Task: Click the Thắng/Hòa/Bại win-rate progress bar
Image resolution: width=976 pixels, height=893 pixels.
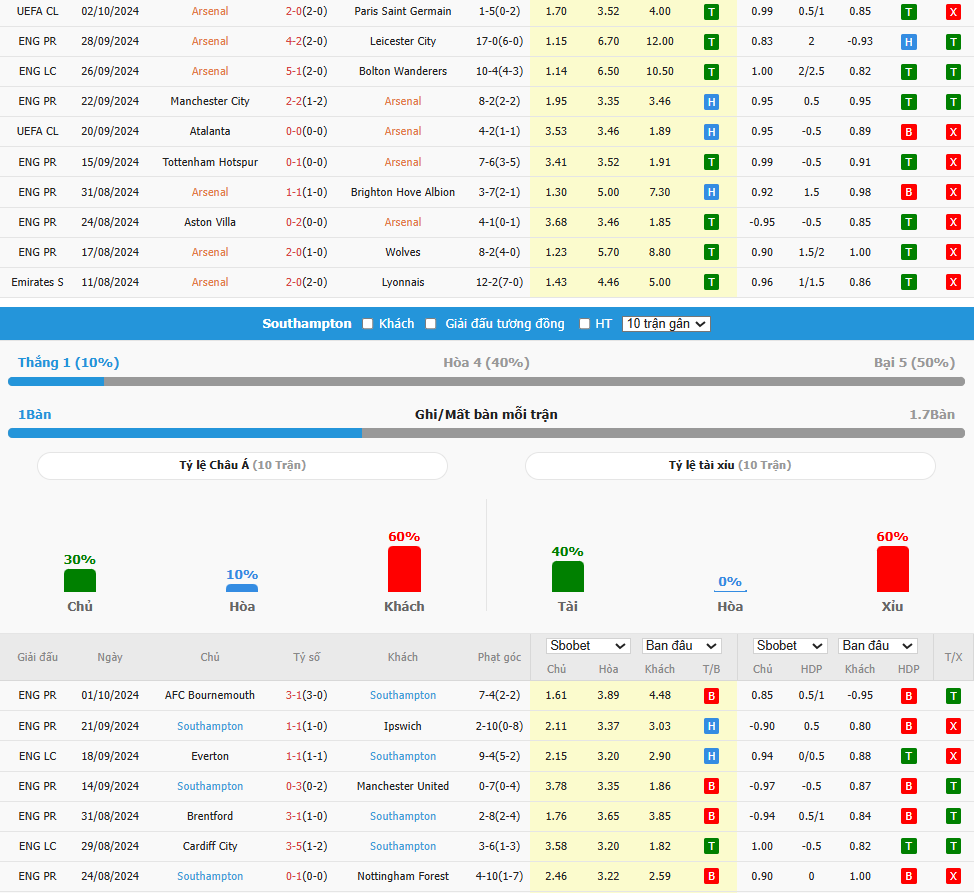Action: (x=486, y=381)
